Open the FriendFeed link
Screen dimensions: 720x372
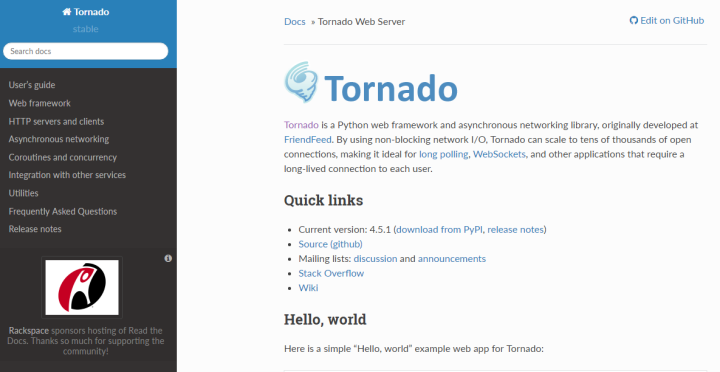tap(308, 140)
